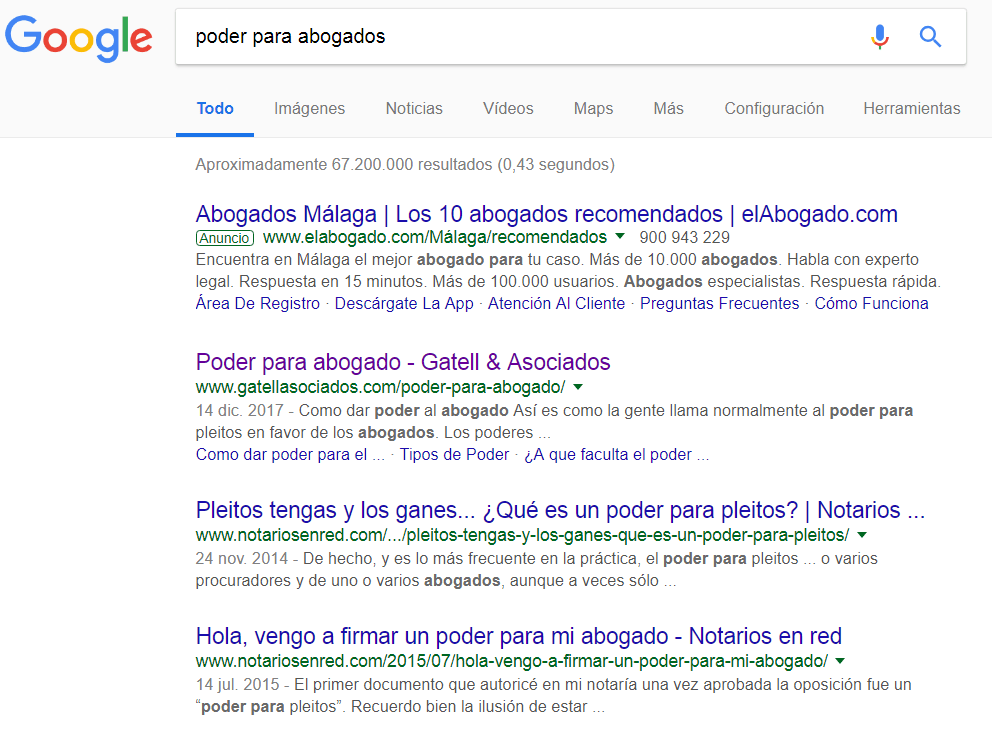The image size is (992, 729).
Task: Expand the Más menu
Action: [x=669, y=109]
